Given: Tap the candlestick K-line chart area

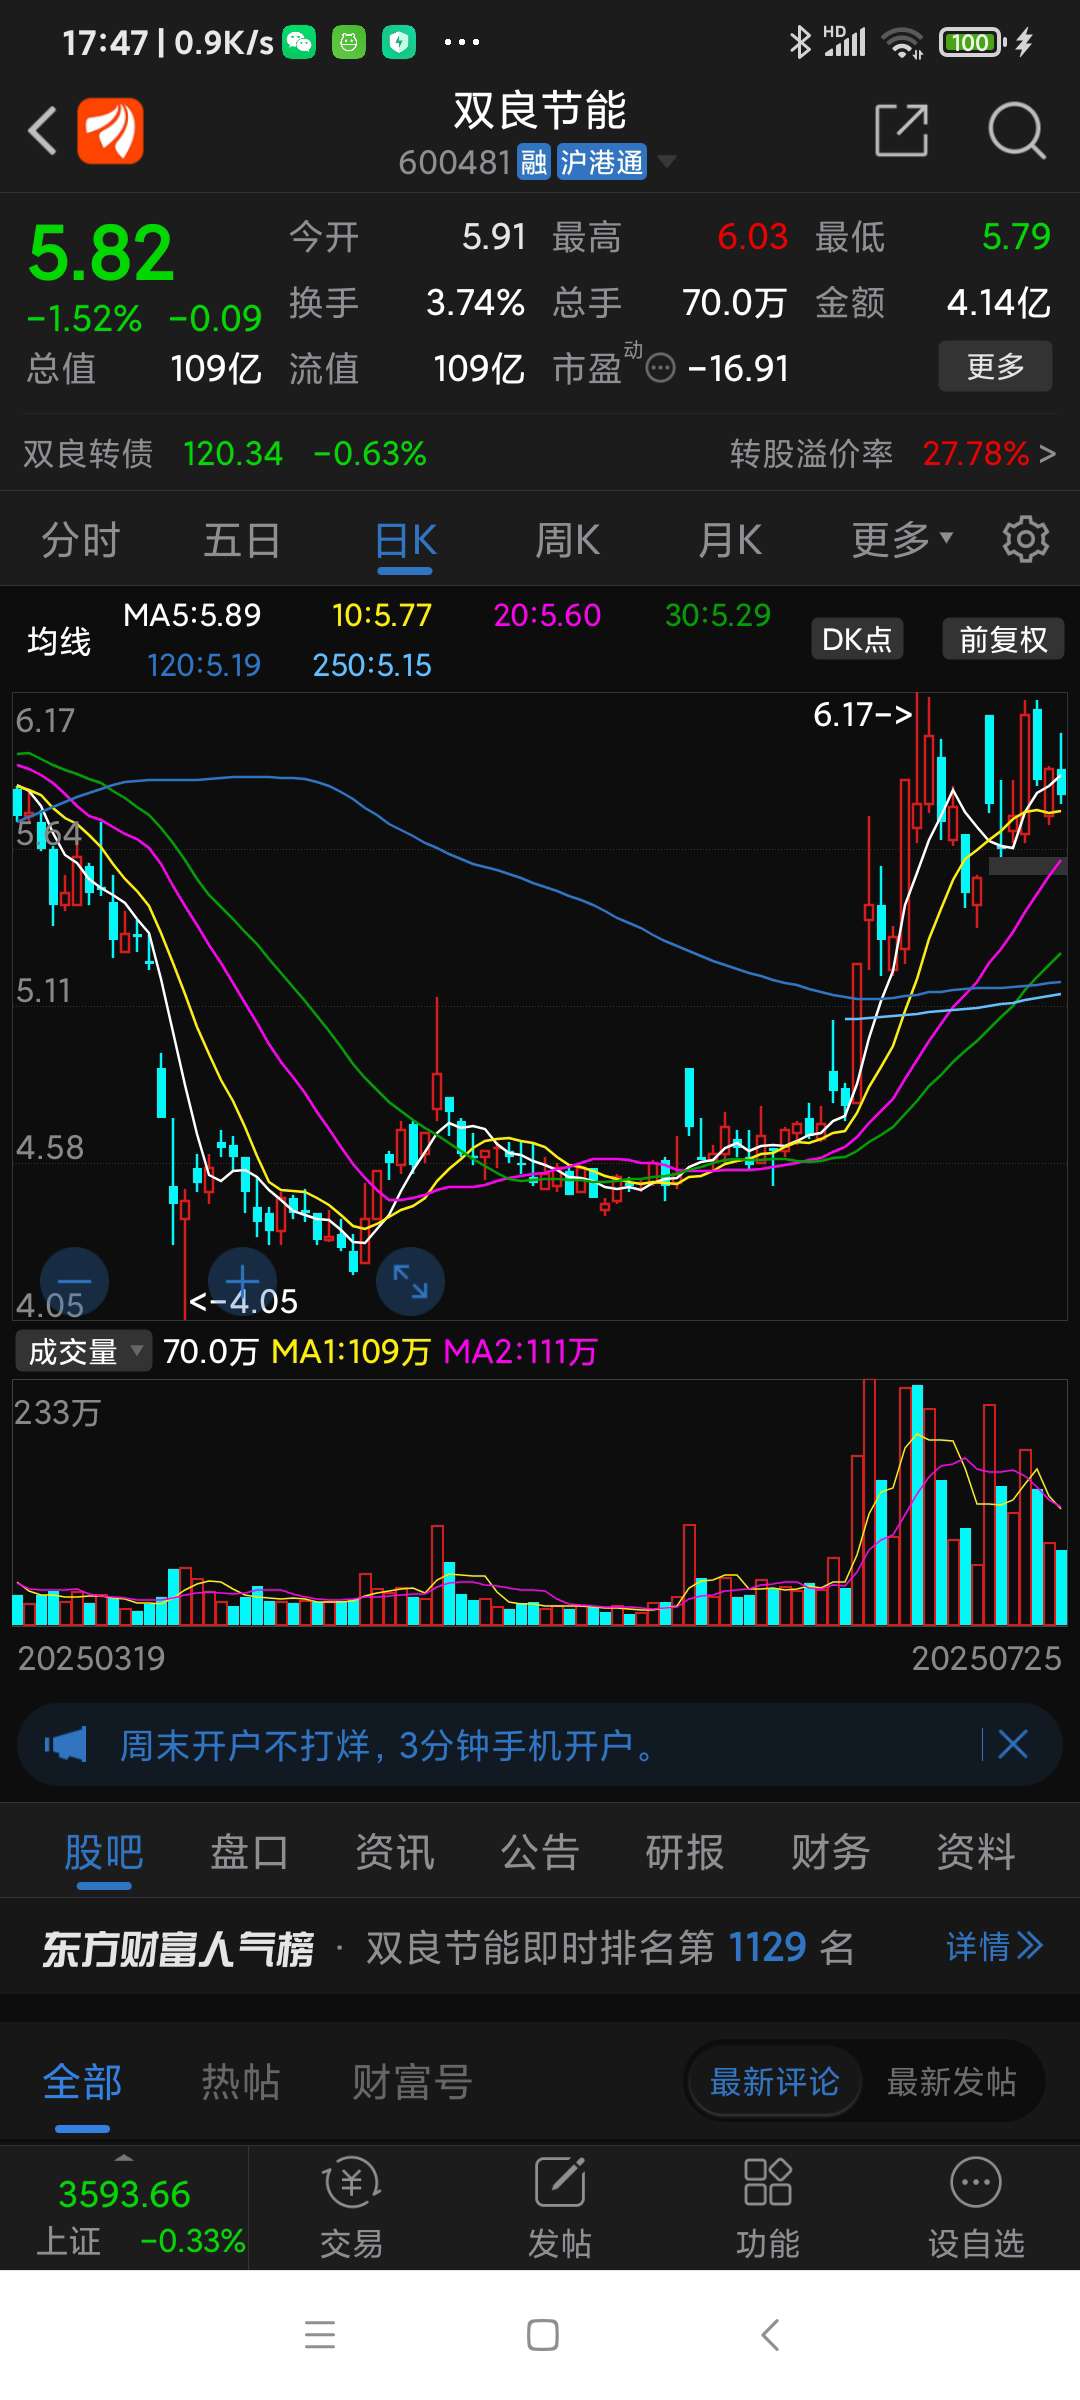Looking at the screenshot, I should 540,1006.
